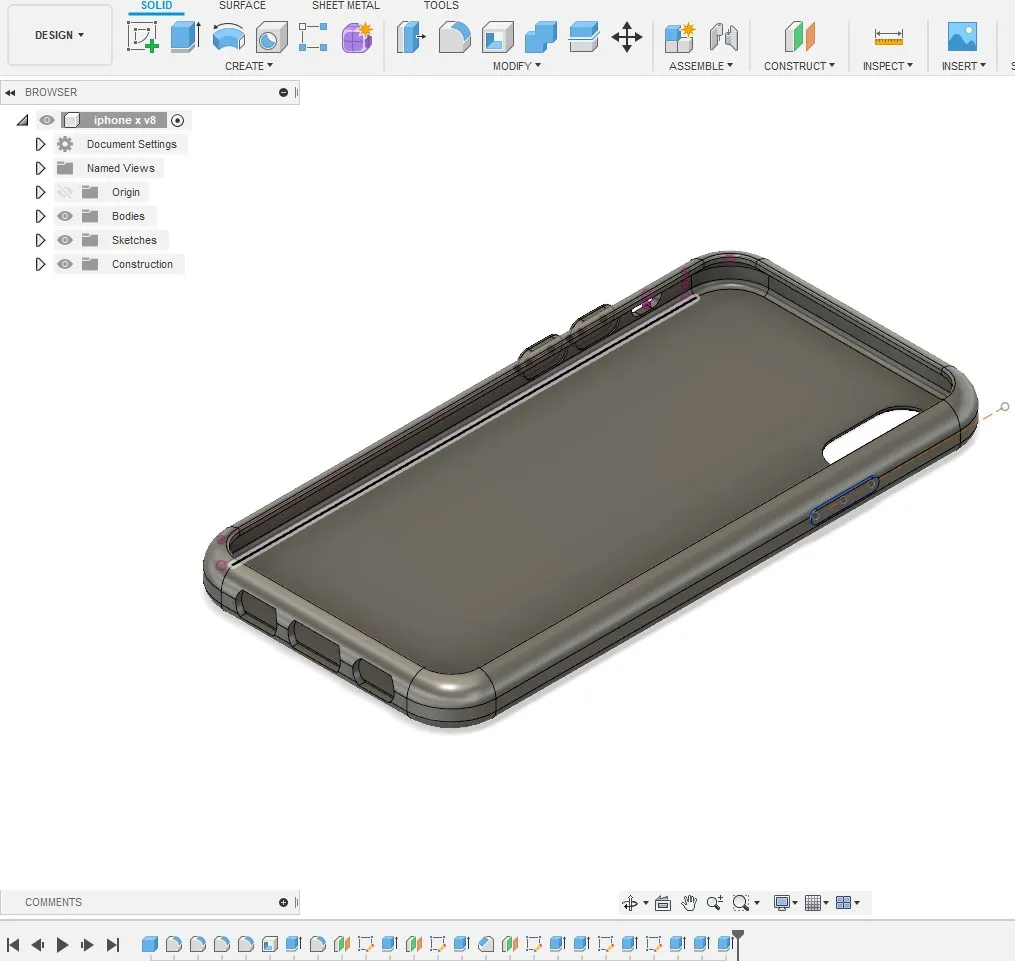This screenshot has height=961, width=1015.
Task: Hide the Bodies folder via eye icon
Action: point(65,216)
